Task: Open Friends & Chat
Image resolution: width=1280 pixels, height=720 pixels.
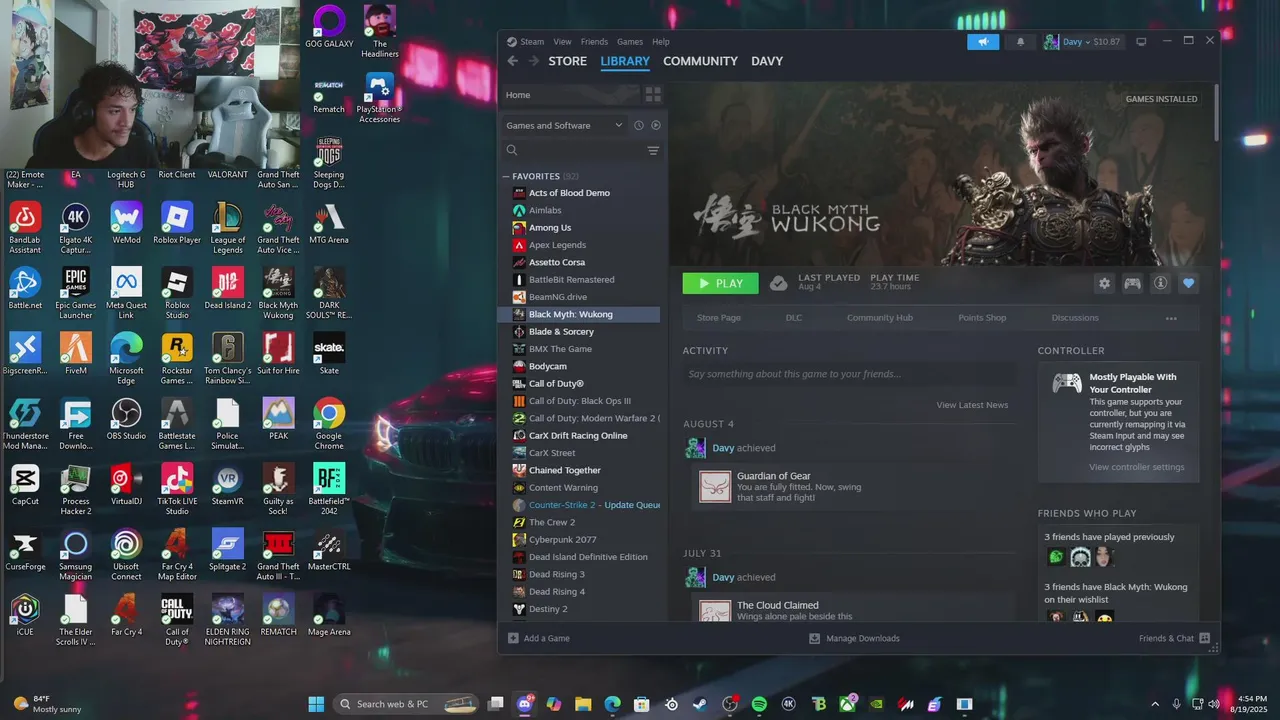Action: pyautogui.click(x=1174, y=638)
